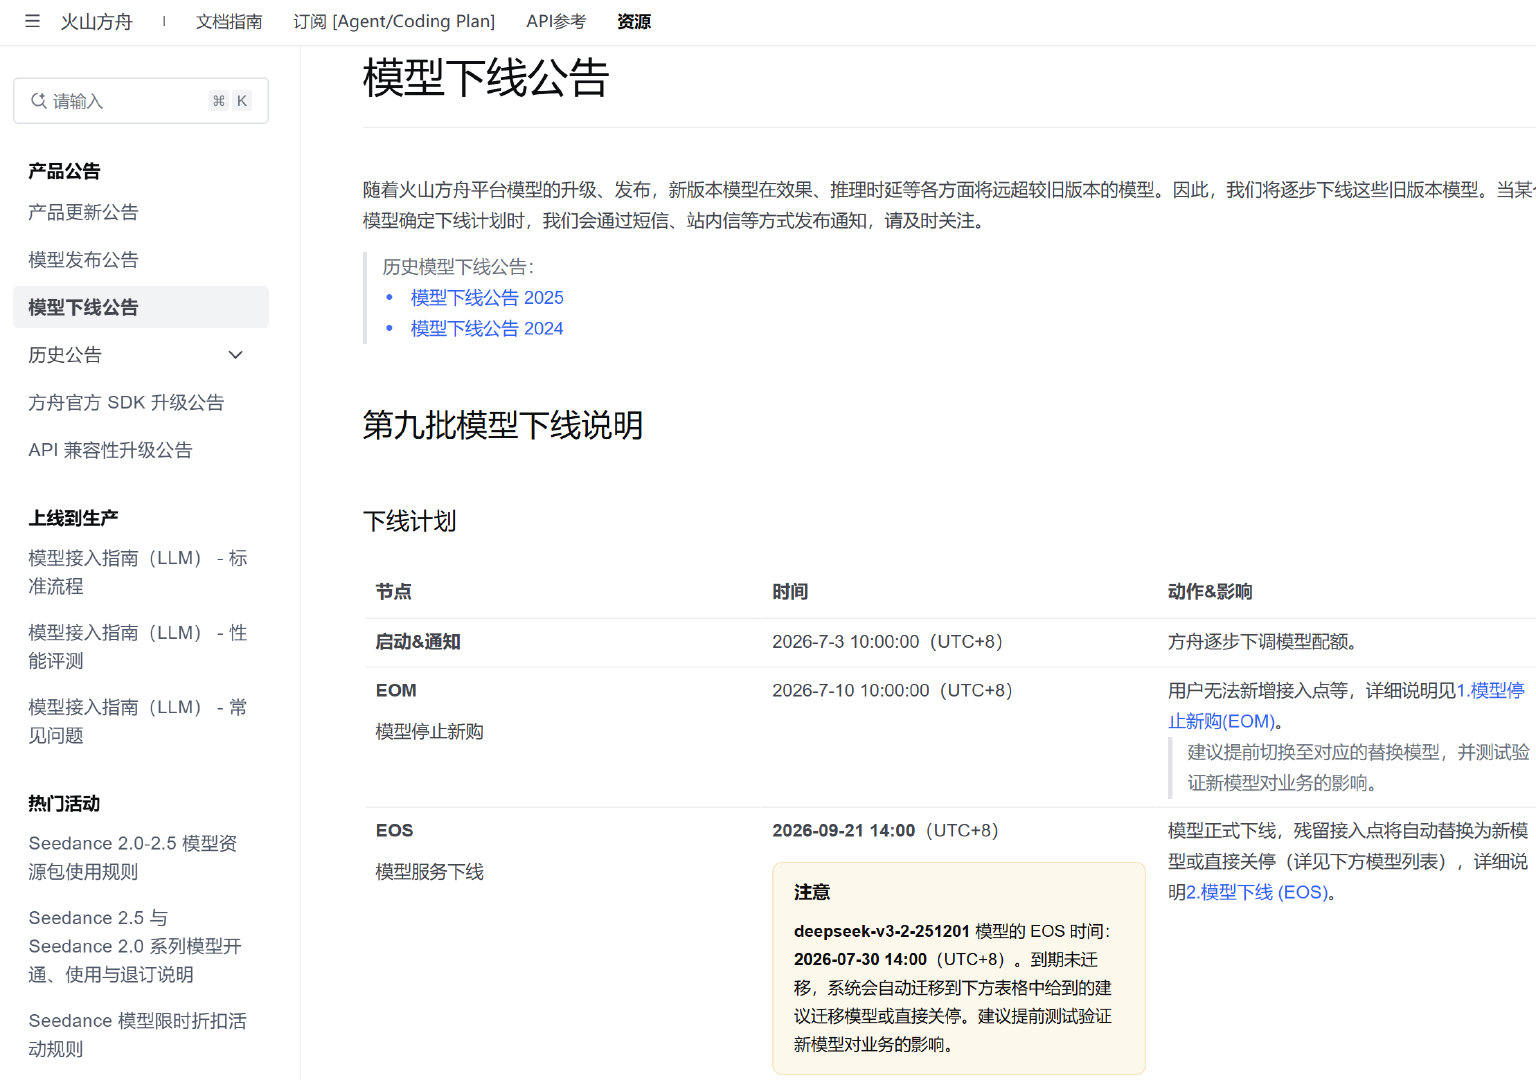Image resolution: width=1536 pixels, height=1080 pixels.
Task: Follow the 模型下线公告 2024 link
Action: pos(487,329)
